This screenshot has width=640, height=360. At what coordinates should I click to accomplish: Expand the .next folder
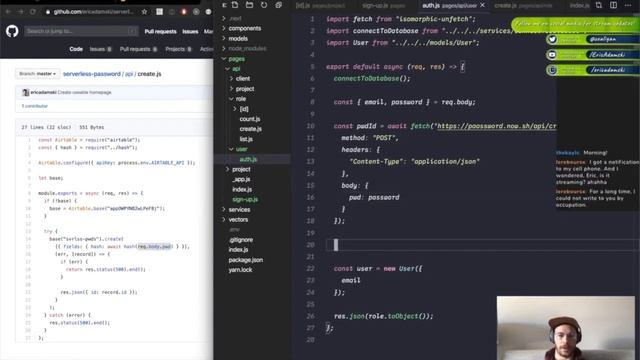224,18
